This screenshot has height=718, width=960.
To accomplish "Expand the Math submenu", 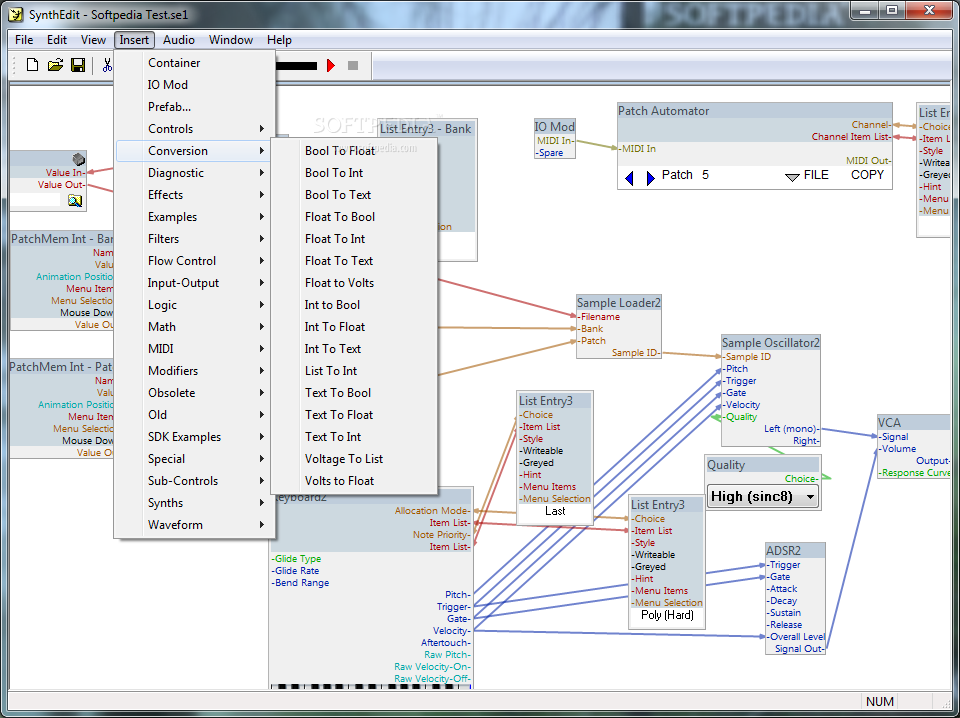I will point(195,327).
